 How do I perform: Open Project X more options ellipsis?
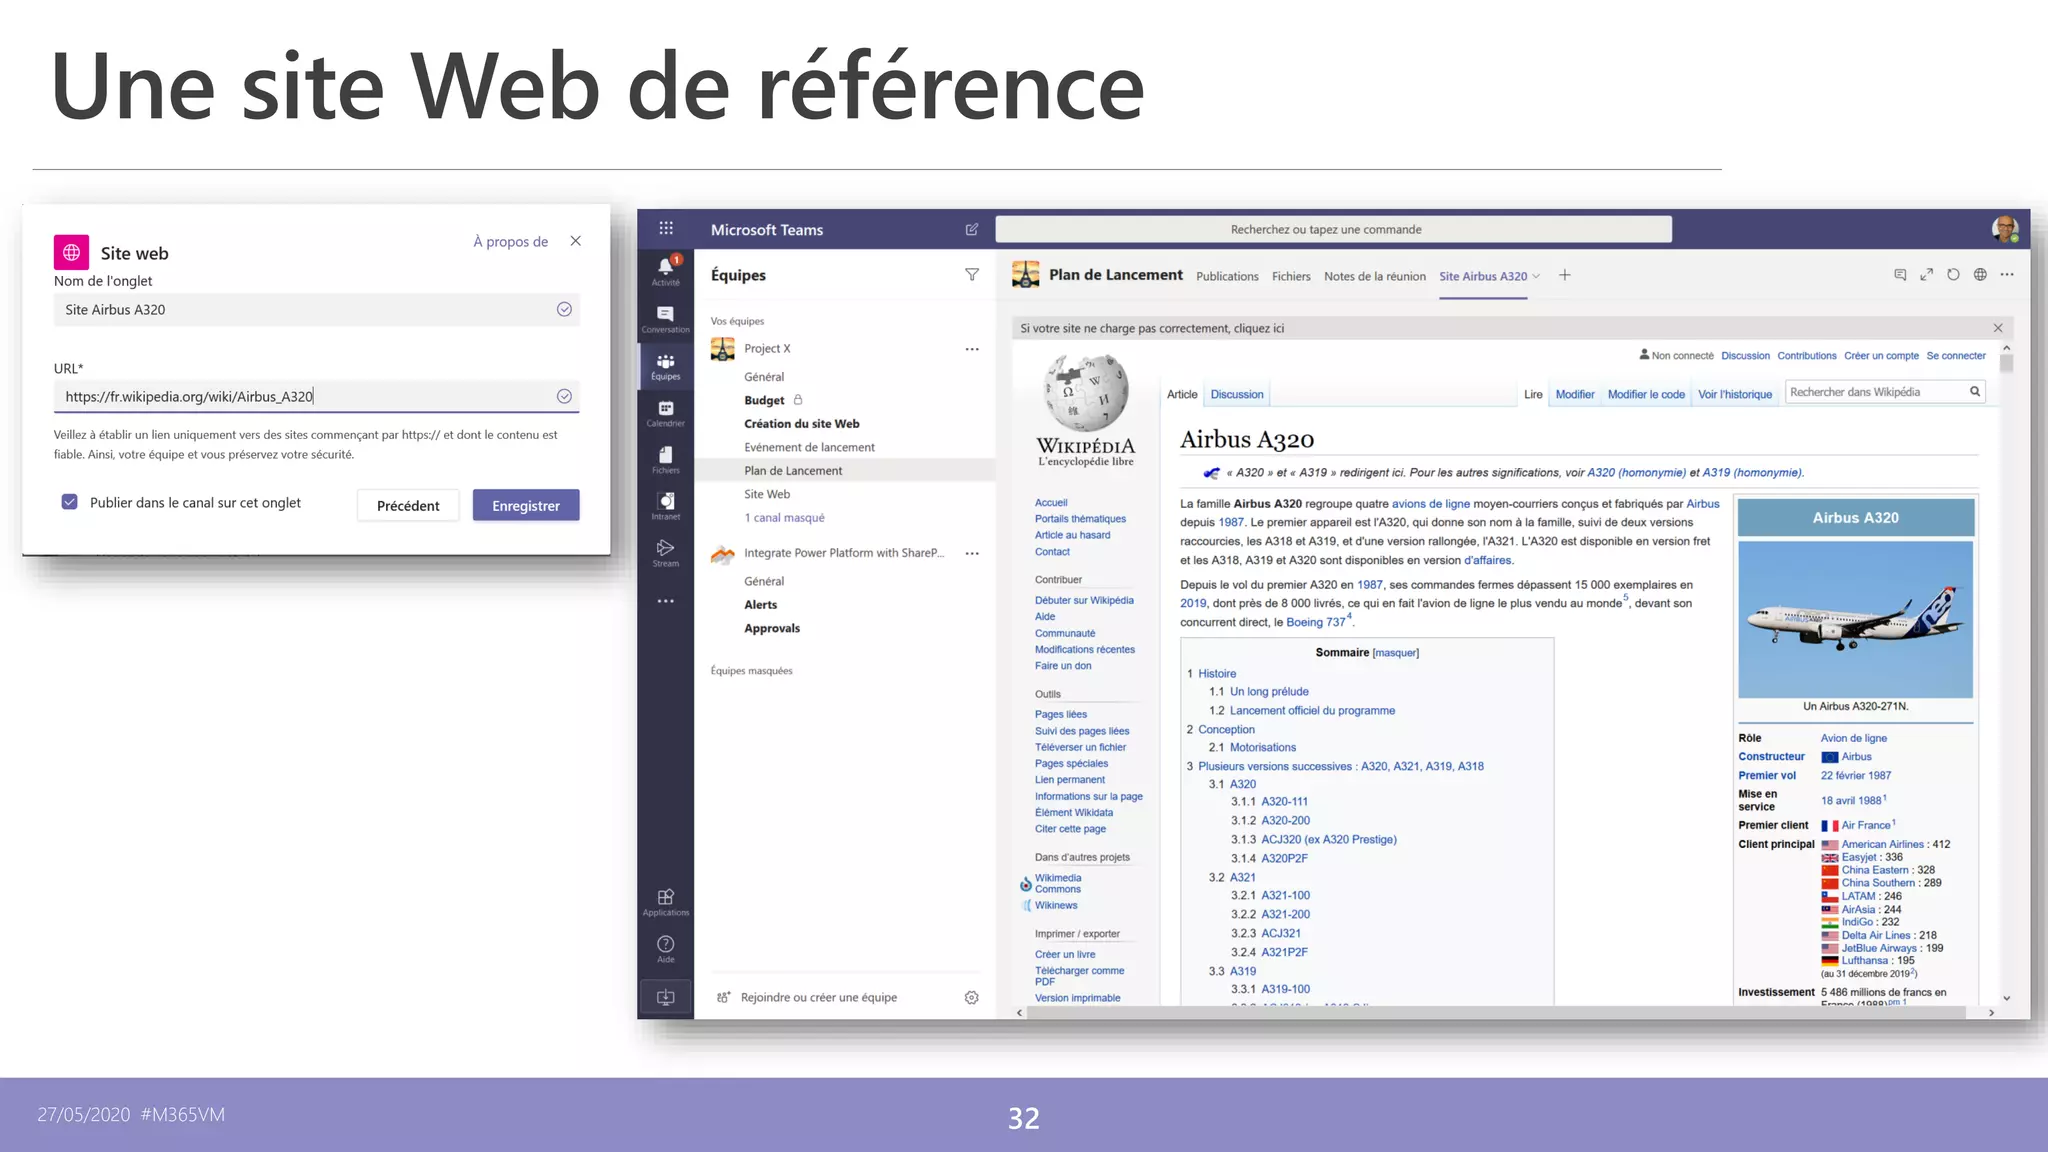972,349
